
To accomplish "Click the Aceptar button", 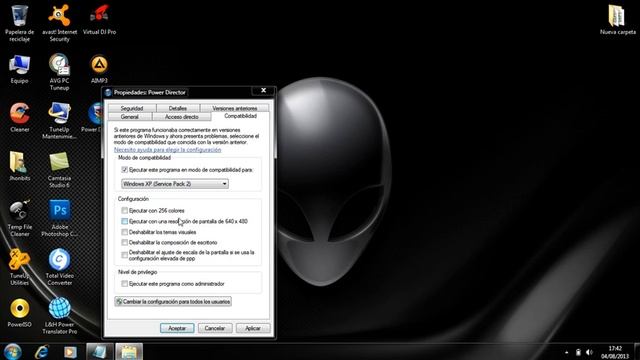I will [177, 328].
